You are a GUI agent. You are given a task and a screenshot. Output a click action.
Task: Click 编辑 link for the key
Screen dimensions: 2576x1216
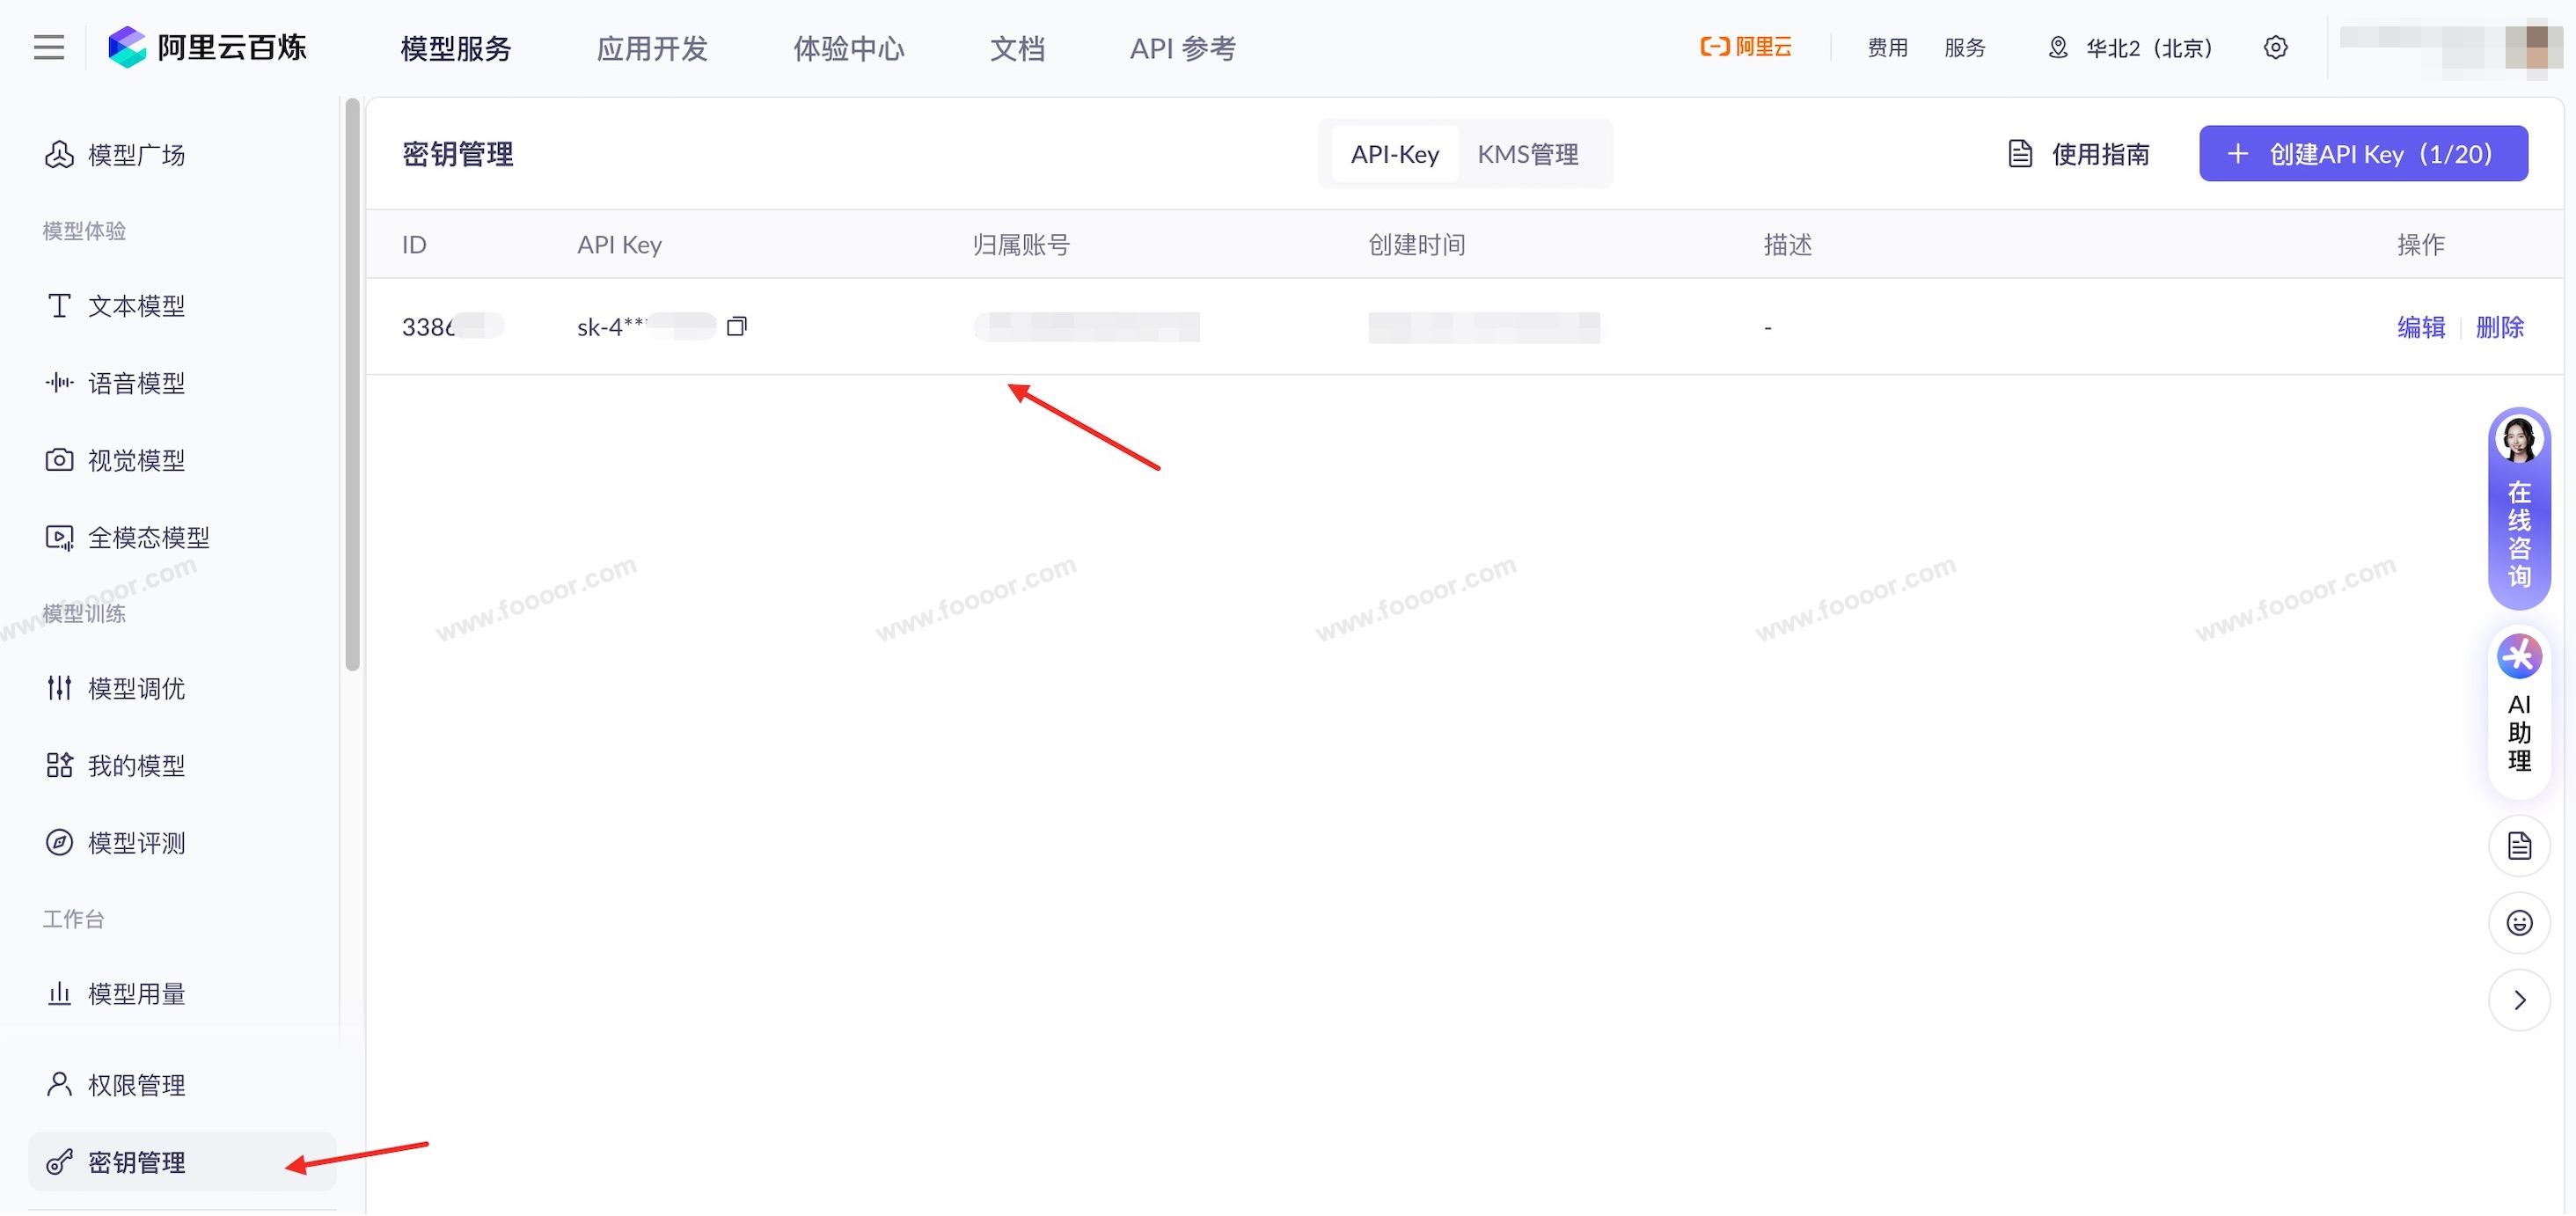point(2420,327)
